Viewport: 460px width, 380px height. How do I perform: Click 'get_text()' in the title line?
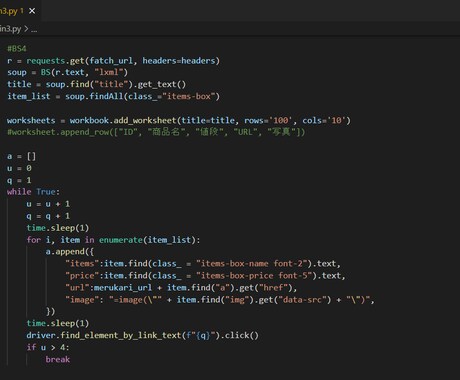[x=162, y=84]
